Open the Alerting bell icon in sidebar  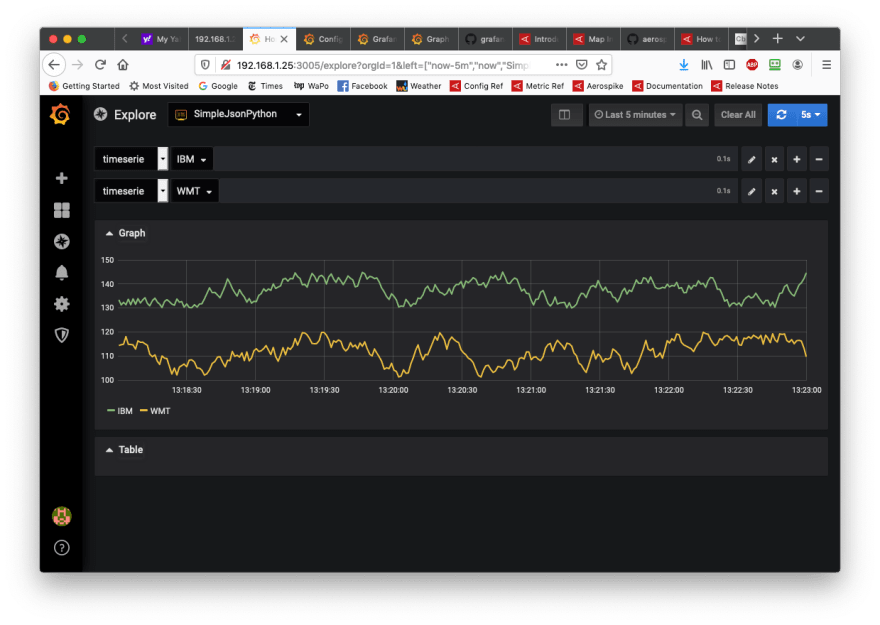coord(62,273)
